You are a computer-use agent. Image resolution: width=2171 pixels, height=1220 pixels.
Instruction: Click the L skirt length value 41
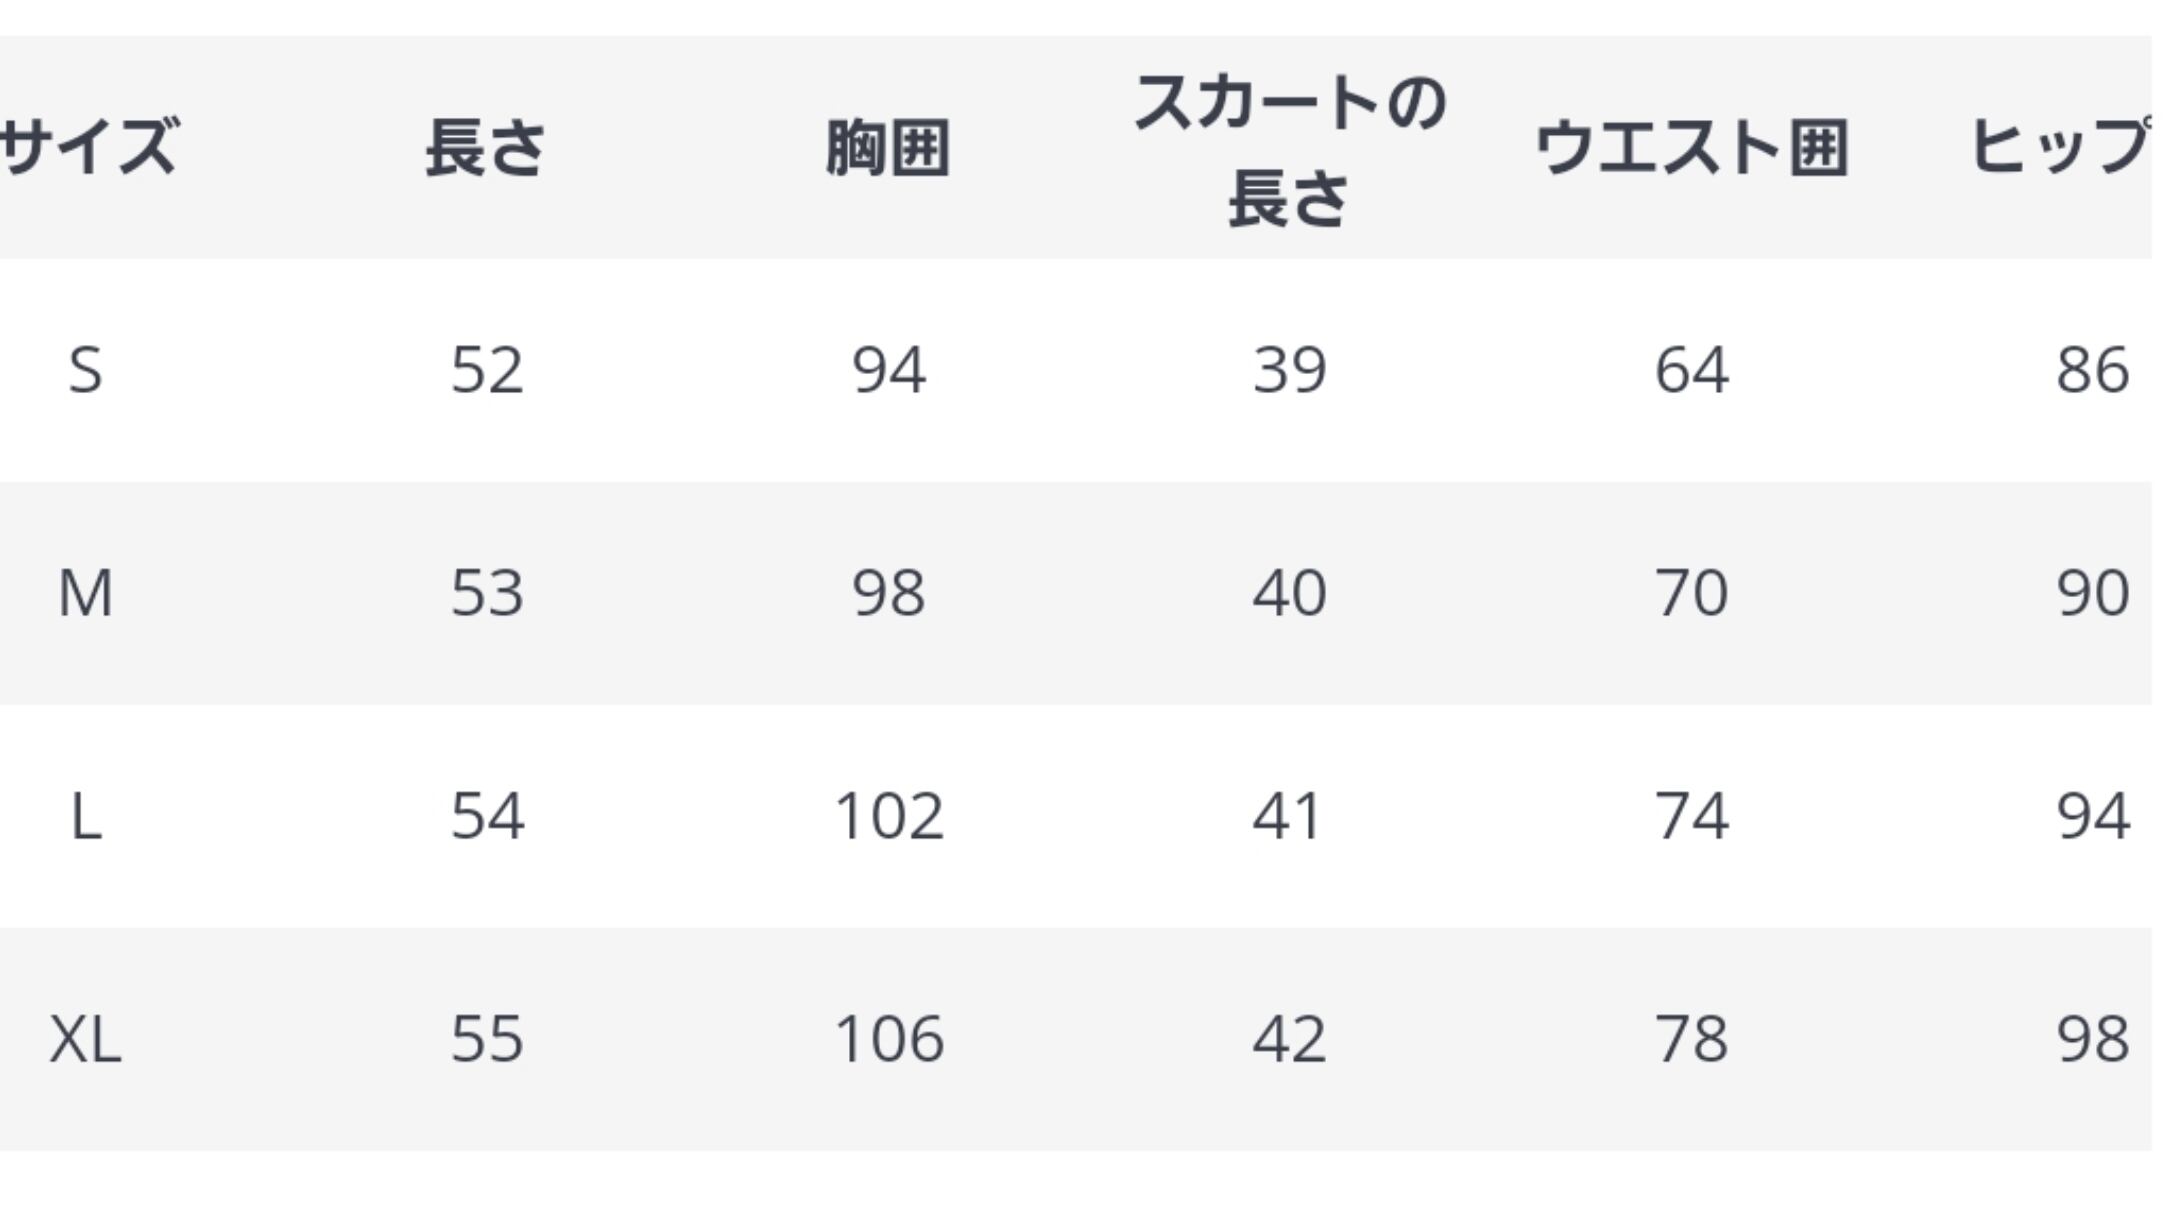[1288, 816]
